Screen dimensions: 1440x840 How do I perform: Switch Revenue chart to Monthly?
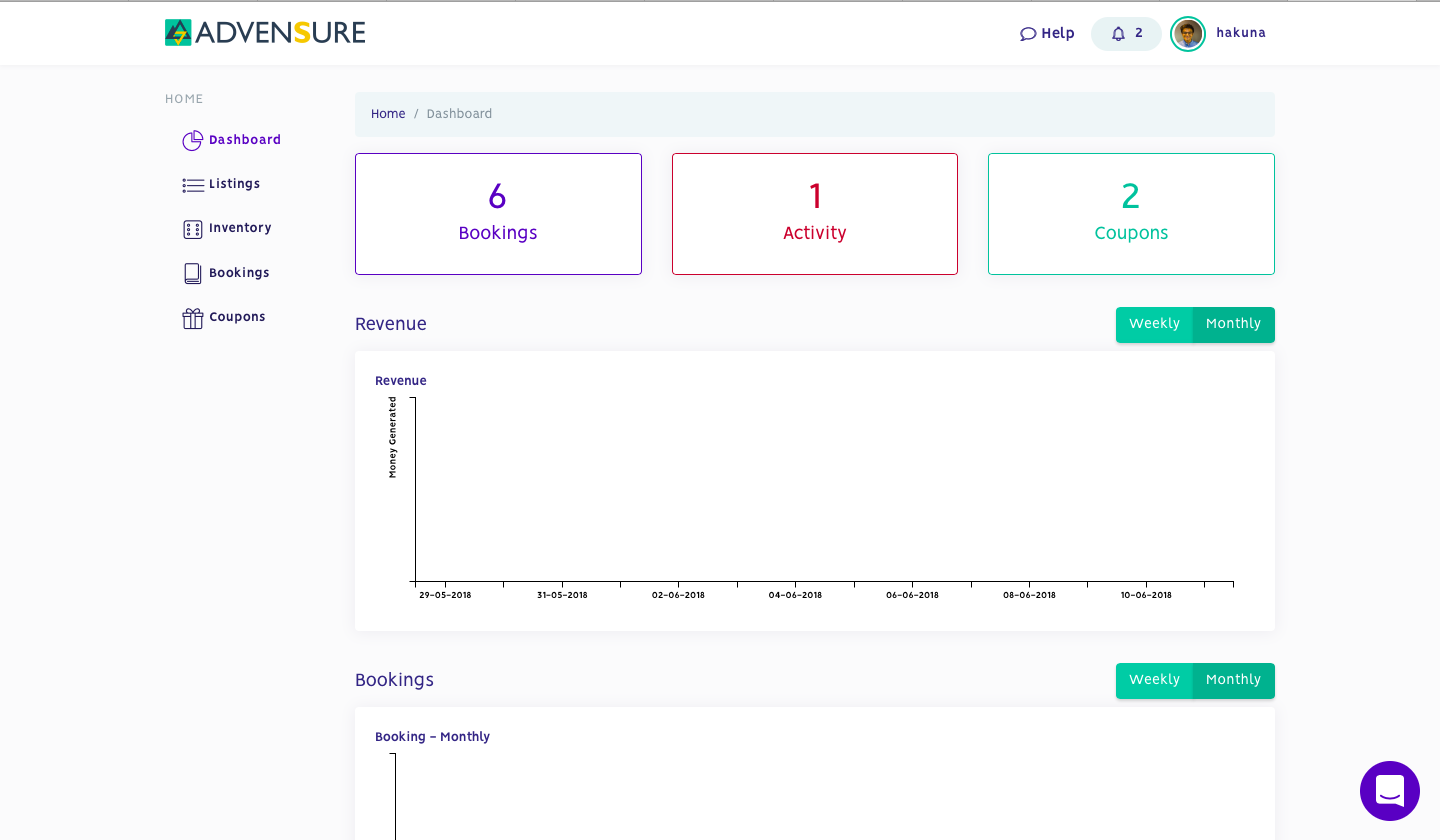coord(1233,324)
